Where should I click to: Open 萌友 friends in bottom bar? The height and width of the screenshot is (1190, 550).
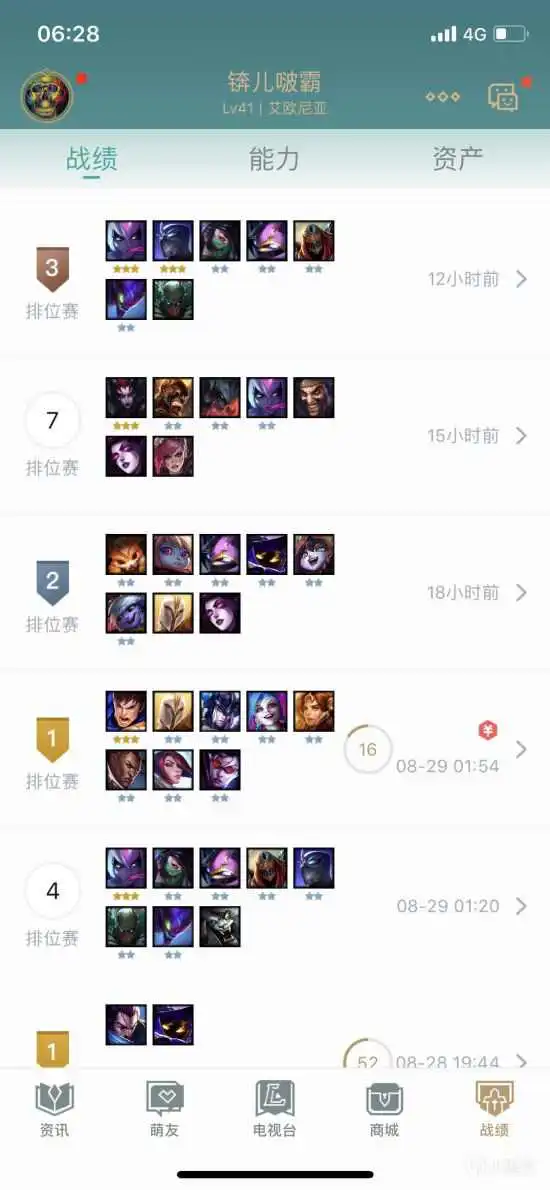point(165,1109)
